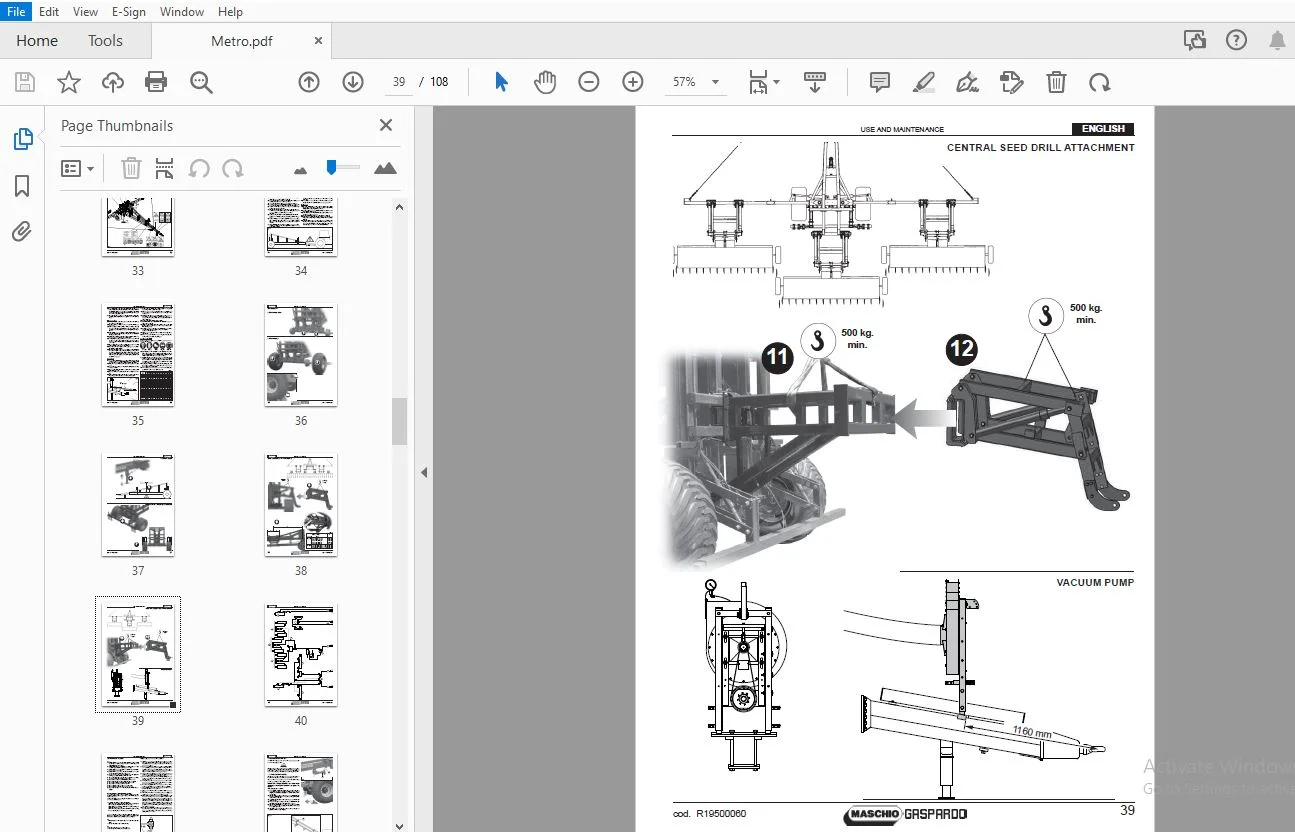The width and height of the screenshot is (1295, 832).
Task: Click the page number field showing 39
Action: (399, 82)
